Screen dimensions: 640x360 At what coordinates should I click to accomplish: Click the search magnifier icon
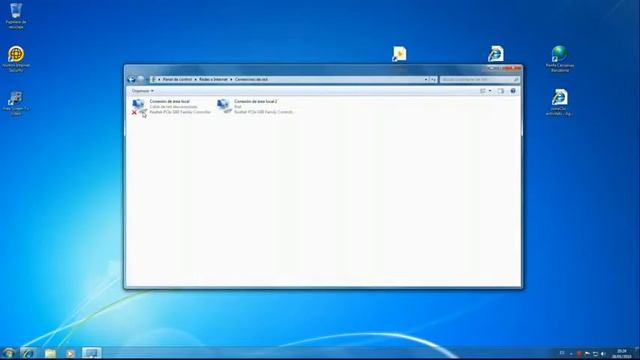click(x=516, y=80)
